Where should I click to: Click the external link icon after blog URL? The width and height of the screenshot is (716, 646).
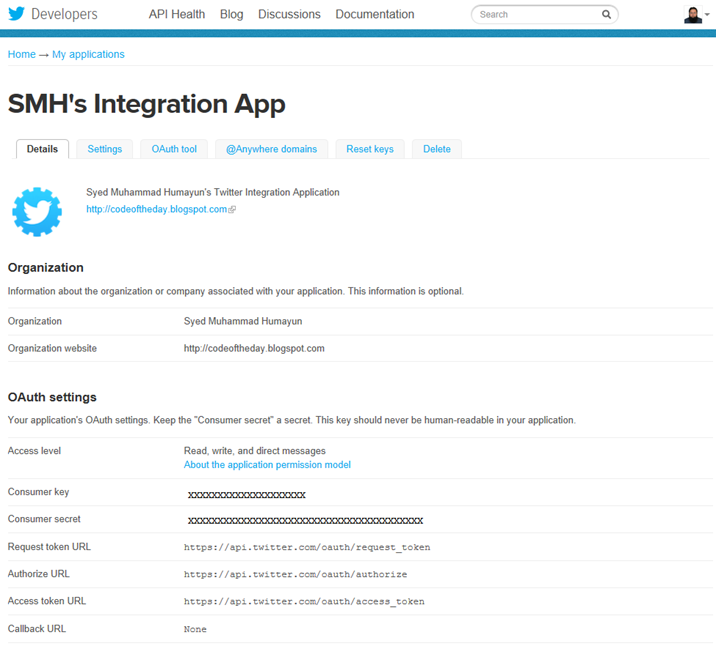(232, 210)
